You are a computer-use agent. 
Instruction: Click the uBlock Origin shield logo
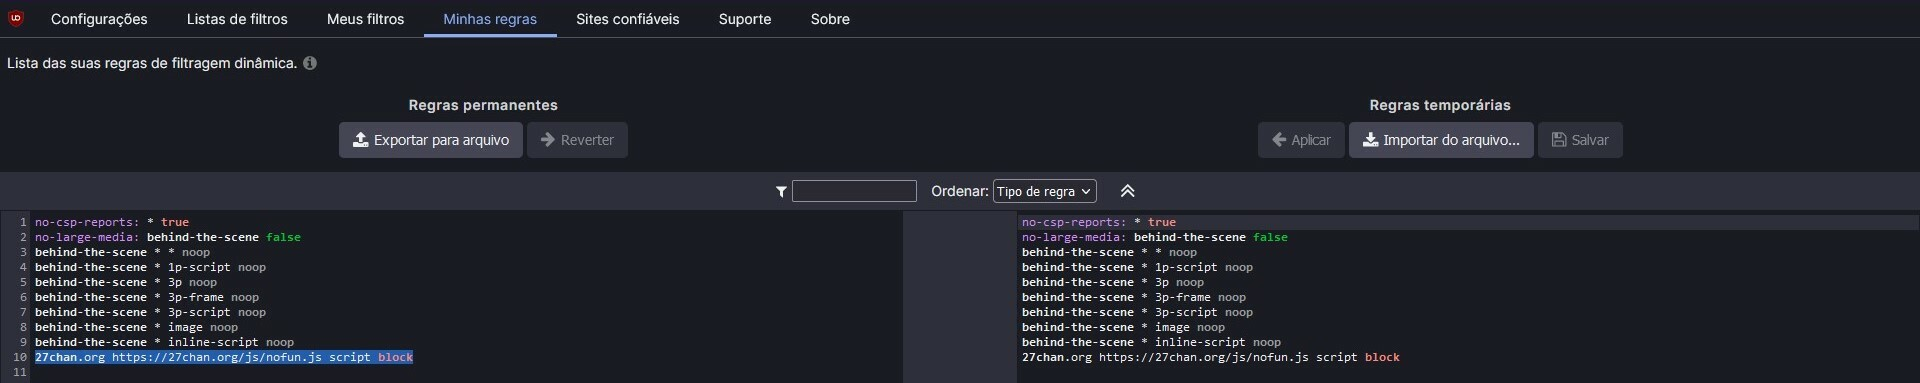click(15, 18)
